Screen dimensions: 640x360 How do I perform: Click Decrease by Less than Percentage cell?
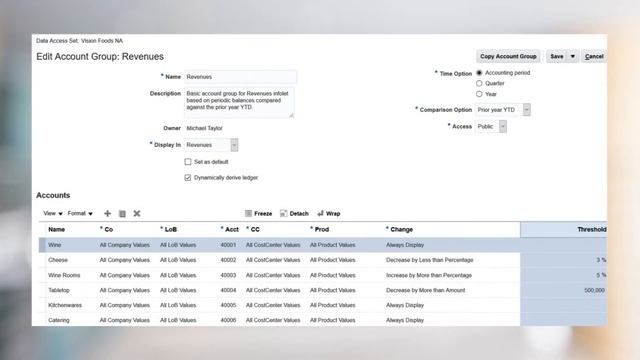(430, 260)
